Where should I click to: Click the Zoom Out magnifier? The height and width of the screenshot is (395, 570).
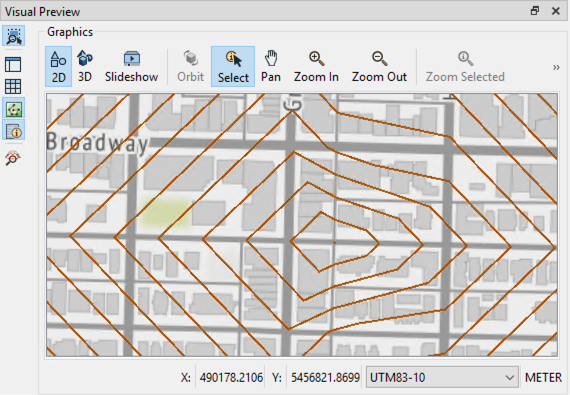click(379, 66)
